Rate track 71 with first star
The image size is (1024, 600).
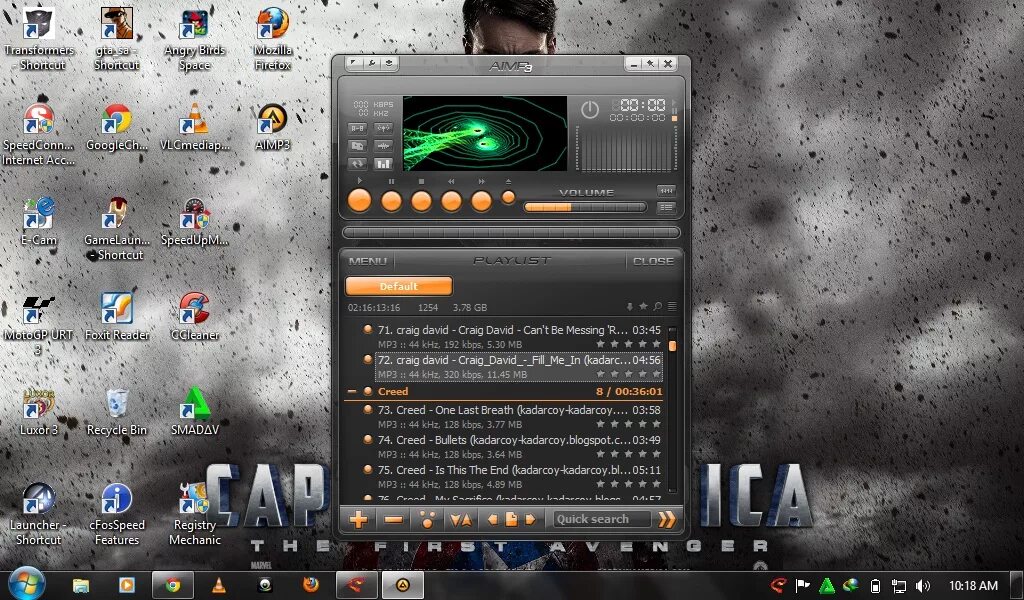600,344
